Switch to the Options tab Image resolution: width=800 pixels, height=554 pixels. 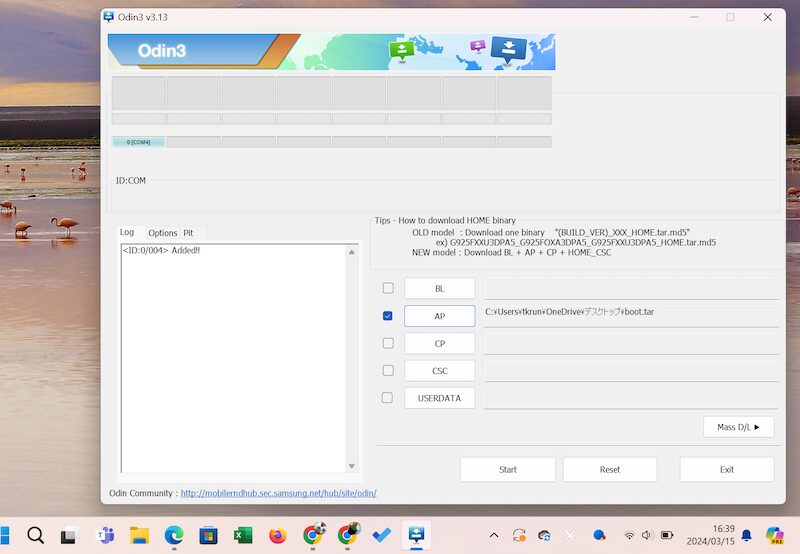tap(162, 233)
